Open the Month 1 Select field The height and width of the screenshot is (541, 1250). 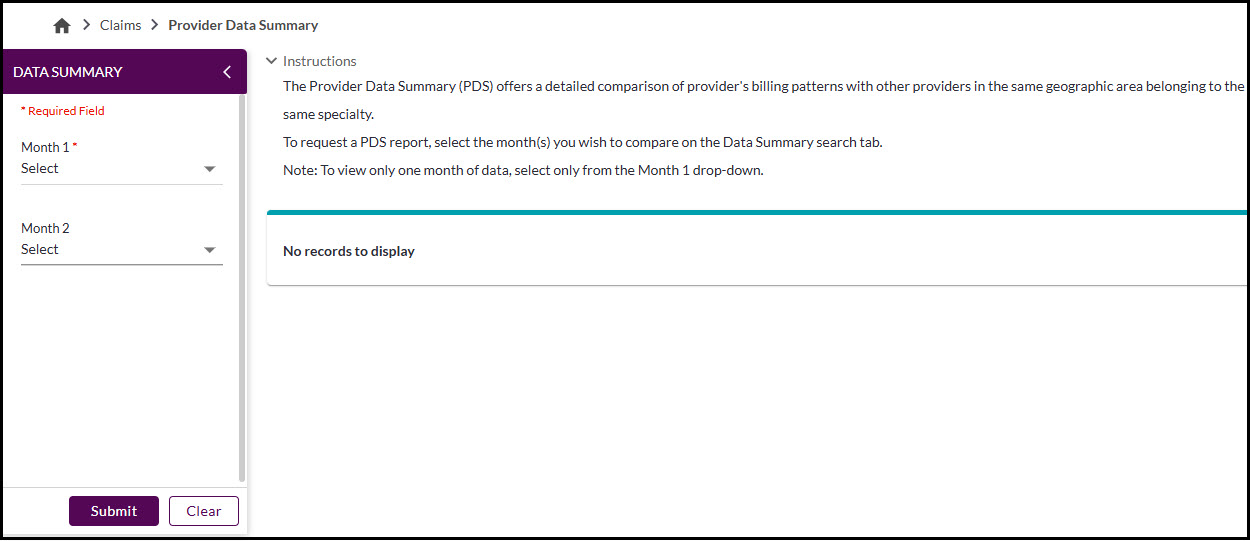click(110, 169)
